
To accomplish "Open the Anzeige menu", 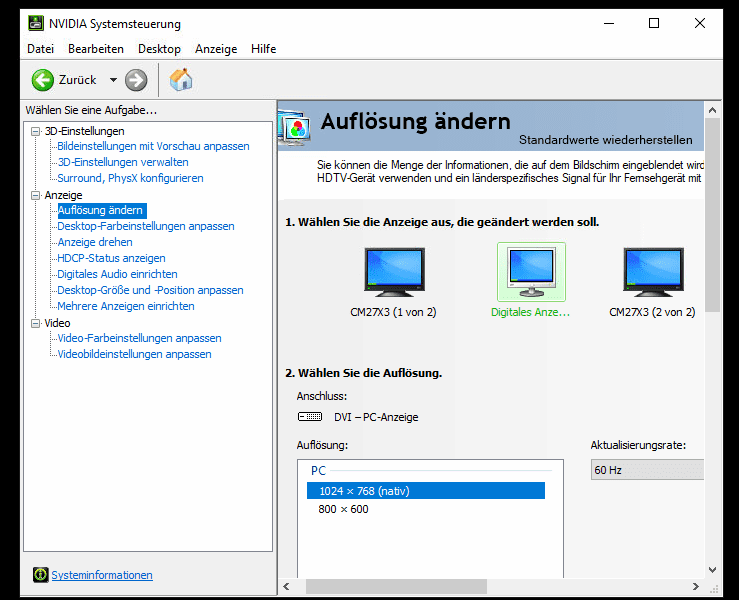I will 216,49.
